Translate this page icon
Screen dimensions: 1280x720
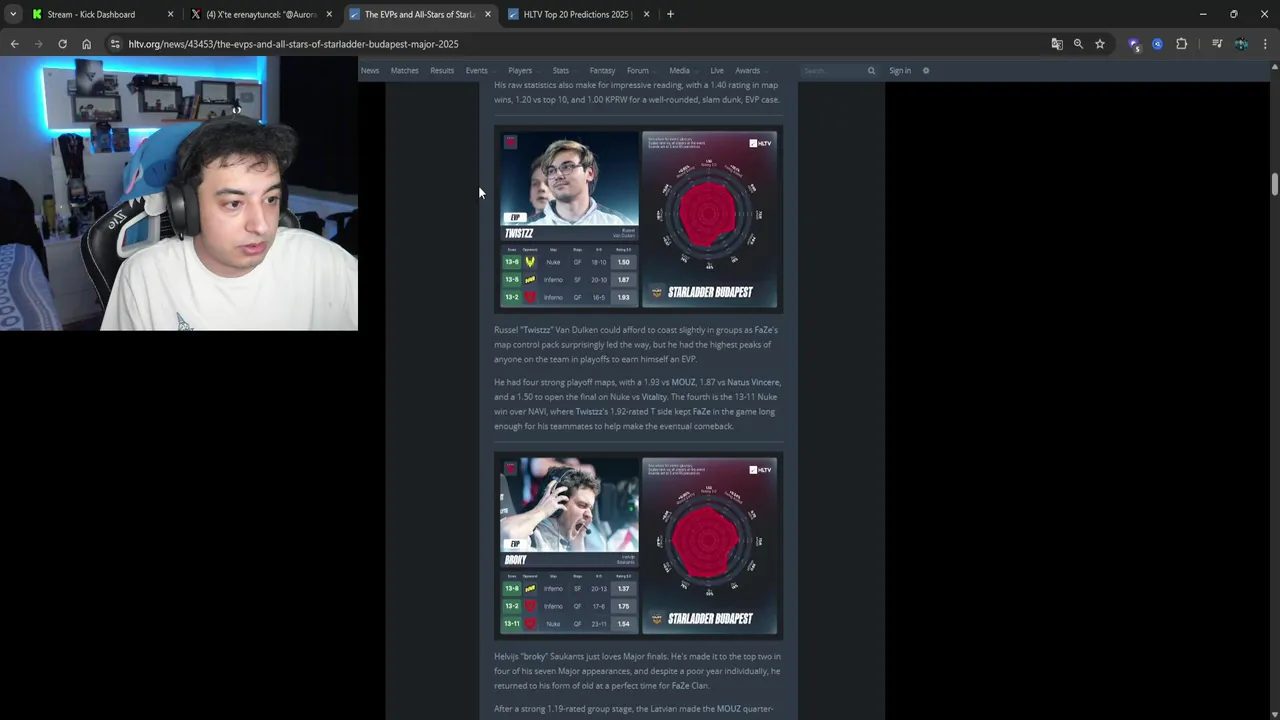pyautogui.click(x=1057, y=44)
